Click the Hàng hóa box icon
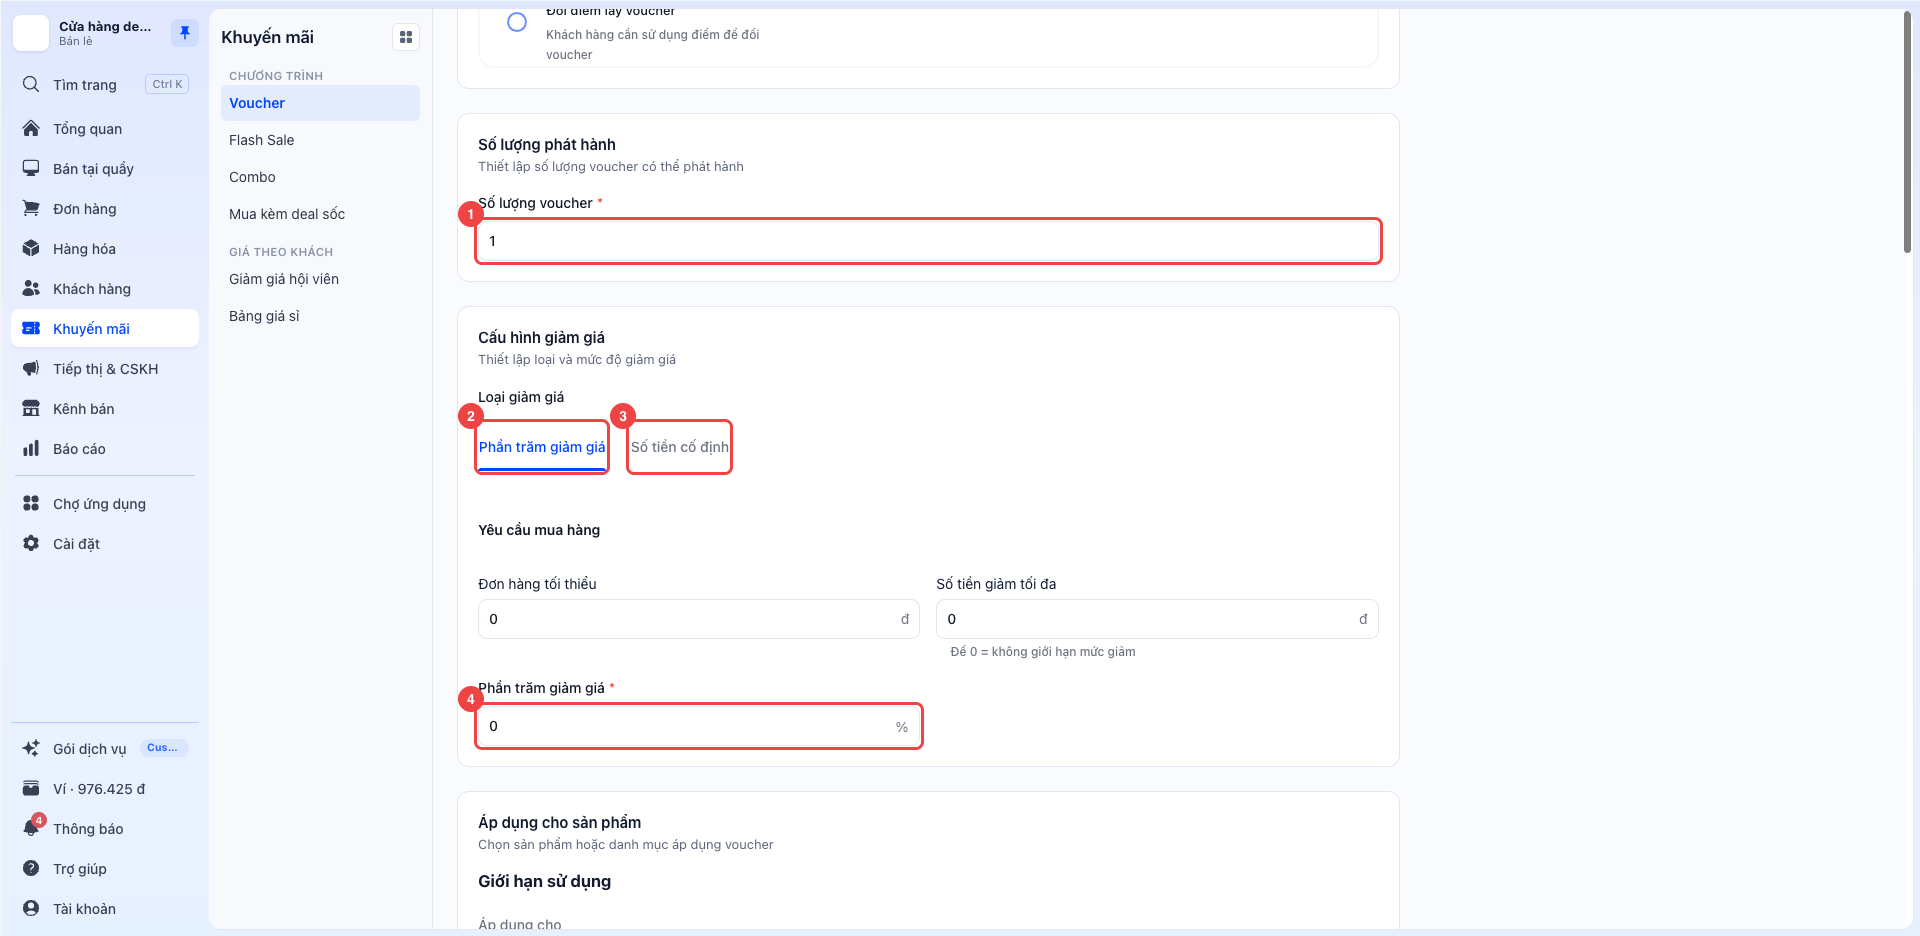The width and height of the screenshot is (1920, 936). 31,248
